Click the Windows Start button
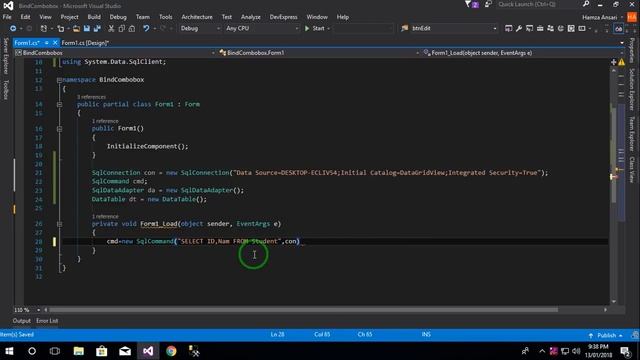The width and height of the screenshot is (640, 360). point(9,351)
